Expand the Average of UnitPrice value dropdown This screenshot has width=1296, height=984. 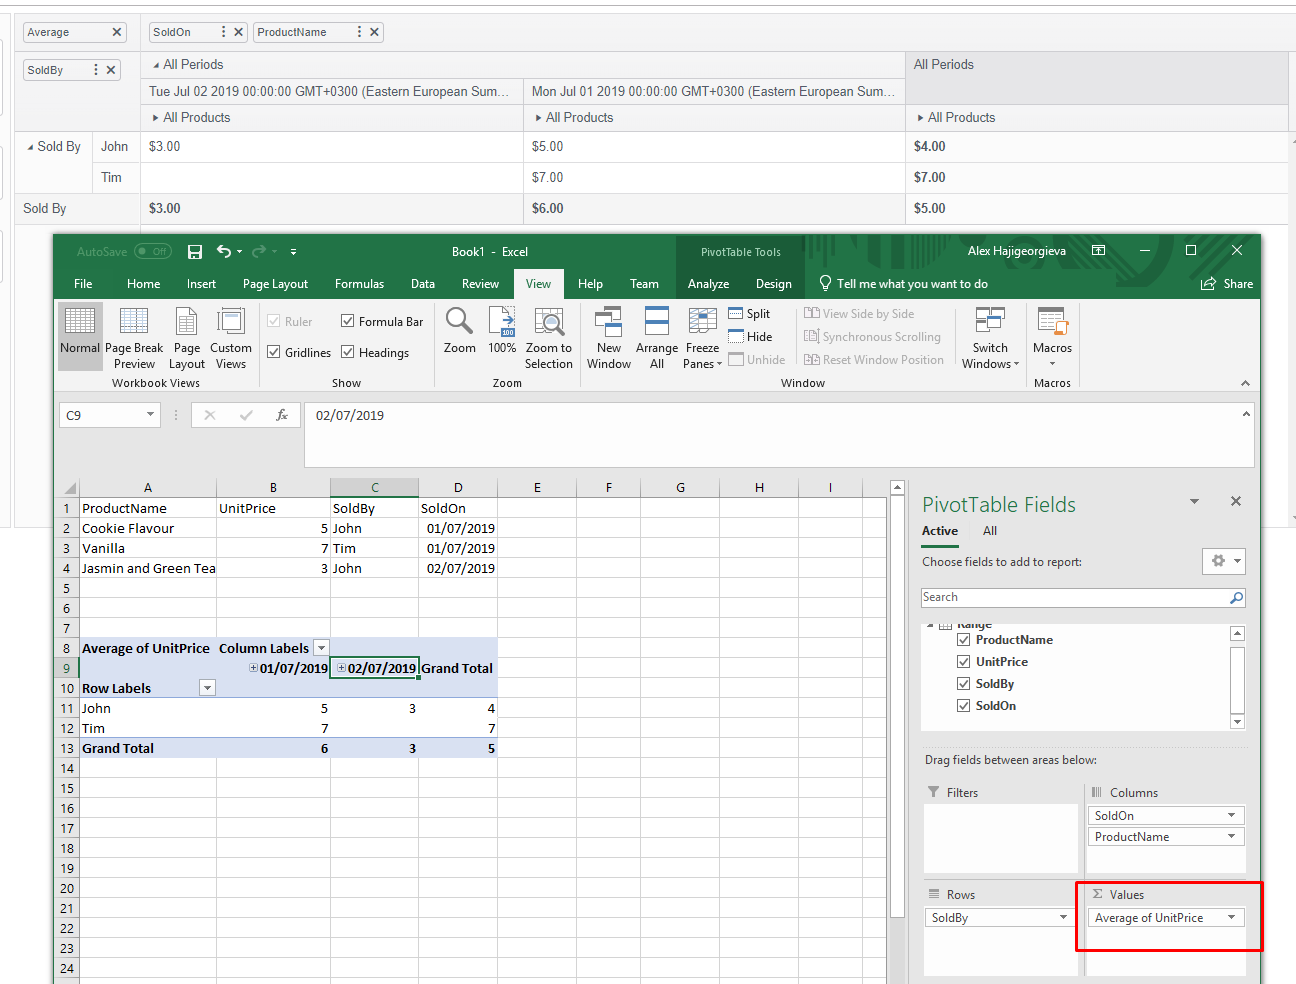point(1231,918)
